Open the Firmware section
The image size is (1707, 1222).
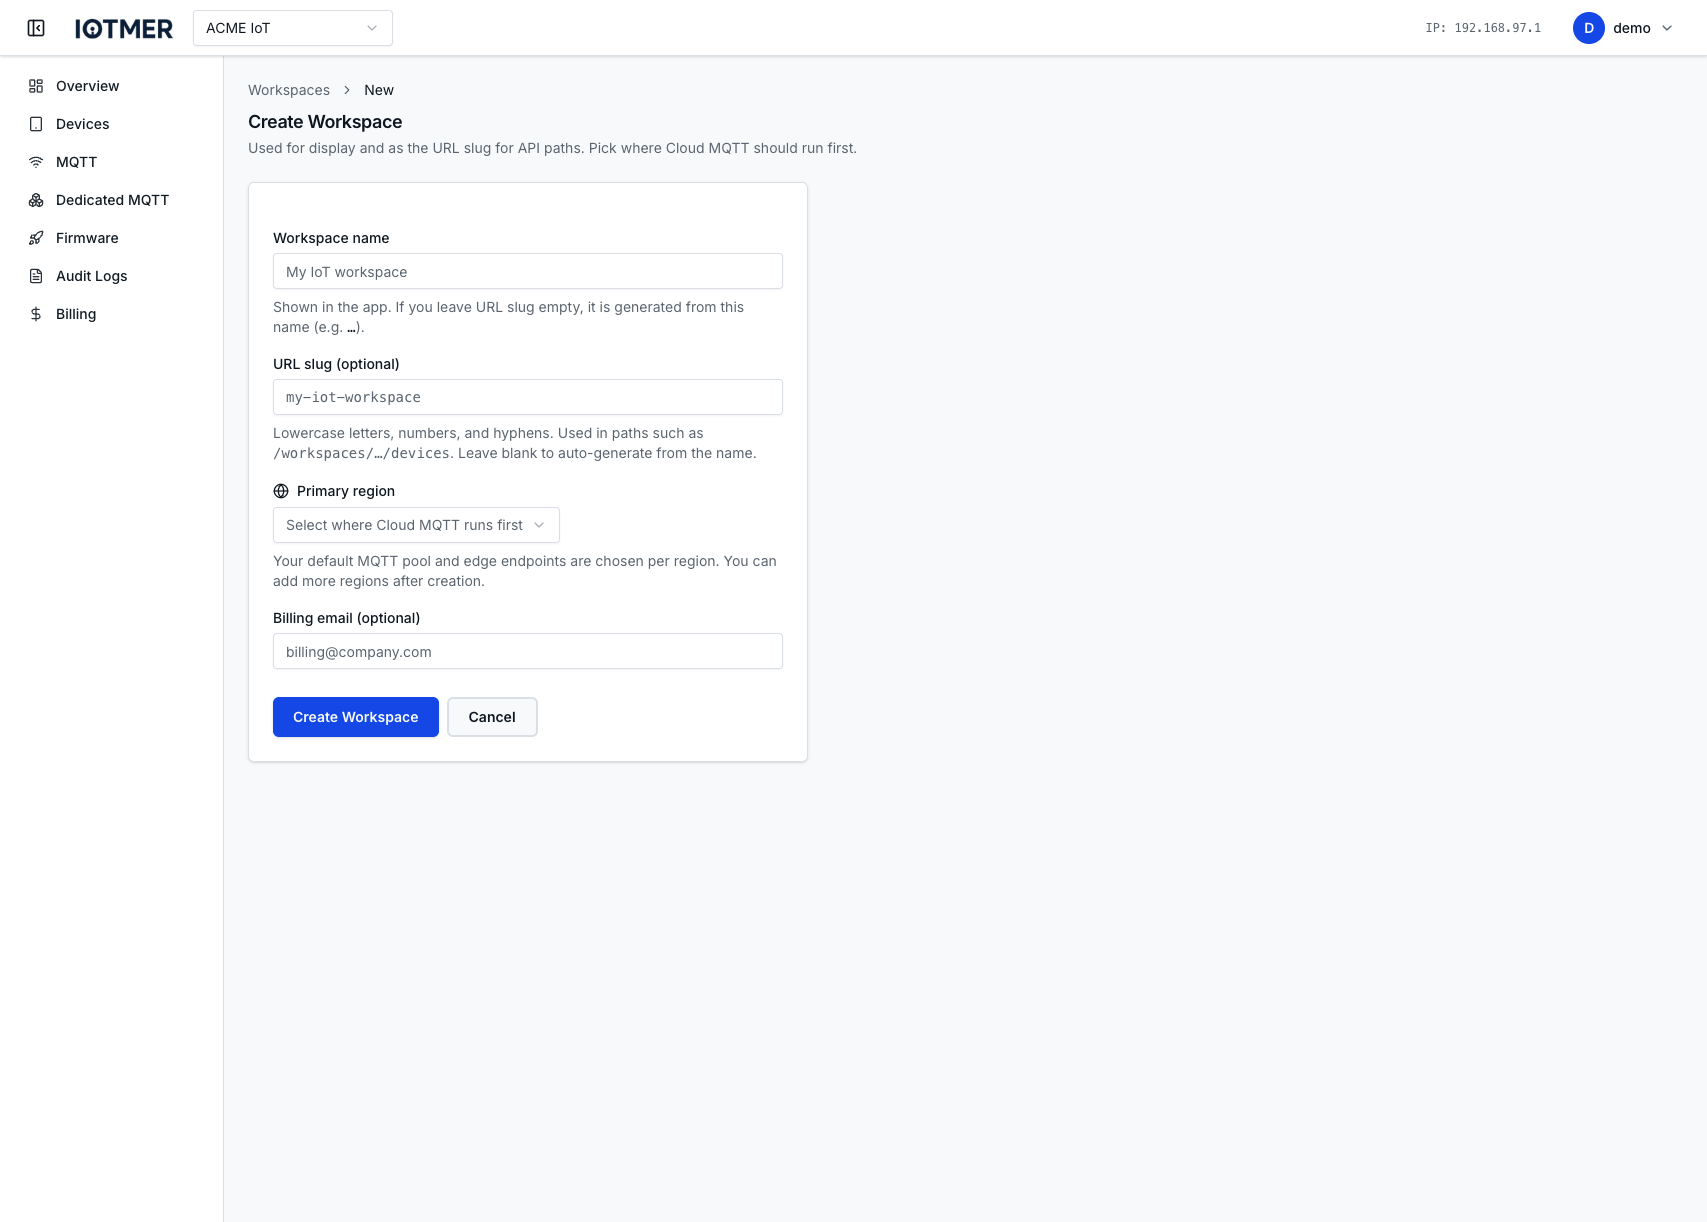87,238
